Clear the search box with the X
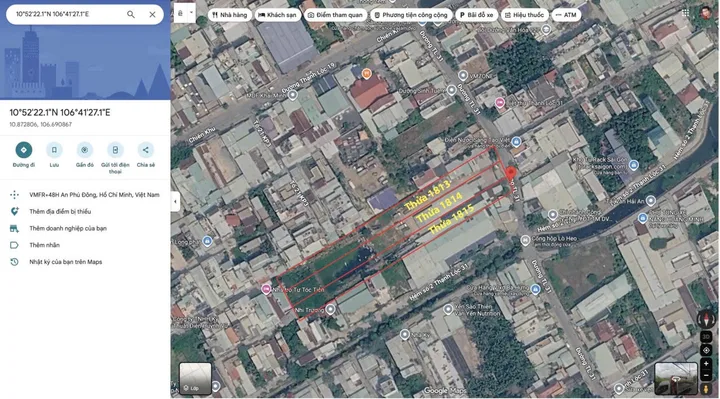Screen dimensions: 720x399 tap(152, 15)
